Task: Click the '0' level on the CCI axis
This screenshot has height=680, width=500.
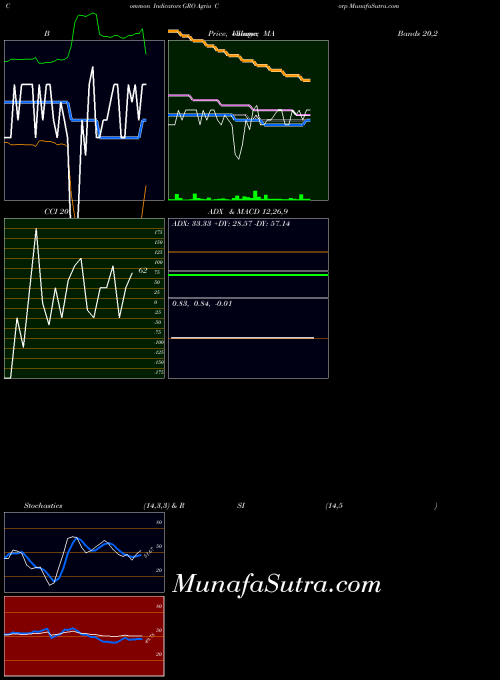Action: (156, 302)
